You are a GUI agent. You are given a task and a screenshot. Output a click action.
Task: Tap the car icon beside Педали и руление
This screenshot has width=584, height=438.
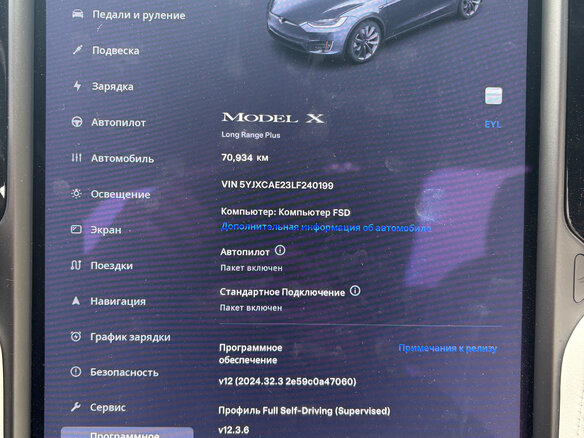(77, 14)
